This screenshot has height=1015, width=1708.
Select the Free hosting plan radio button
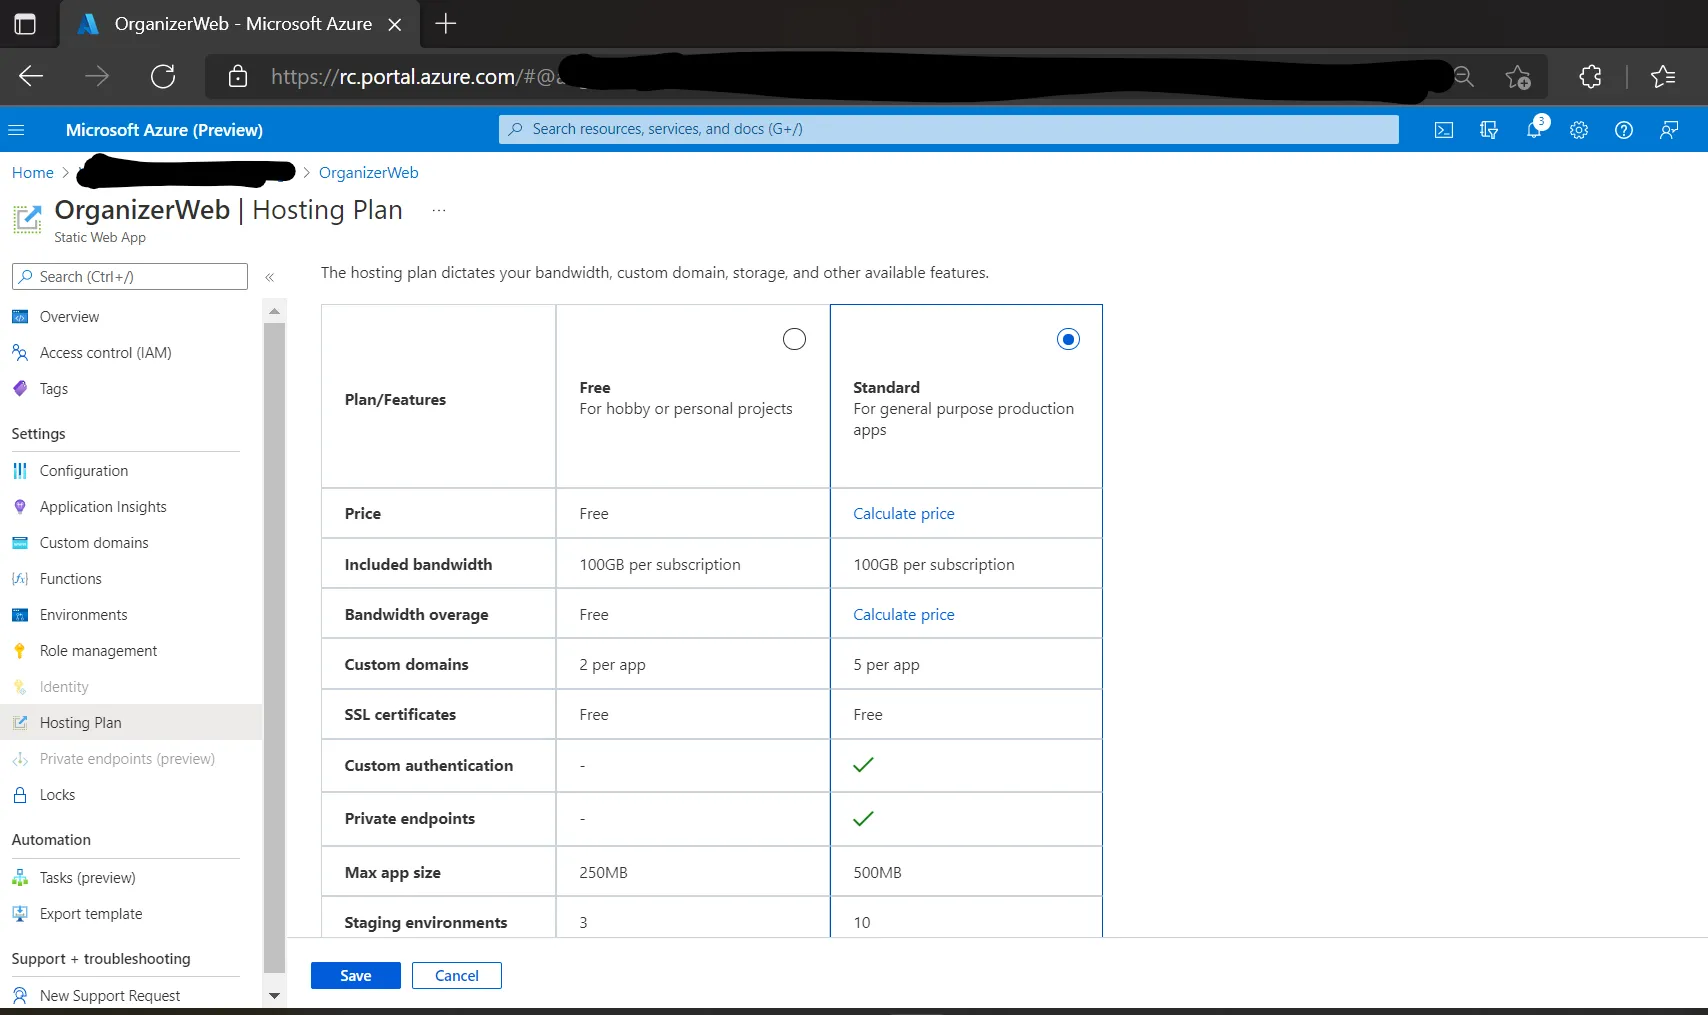(794, 339)
